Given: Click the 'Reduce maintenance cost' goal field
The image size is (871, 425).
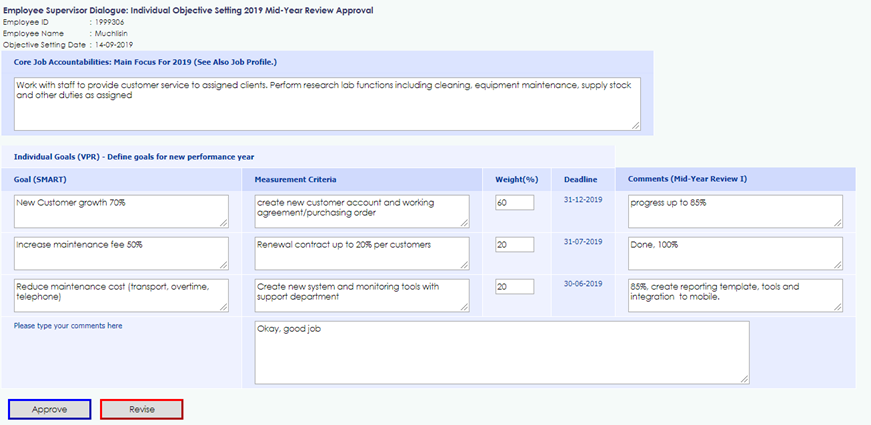Looking at the screenshot, I should tap(121, 295).
